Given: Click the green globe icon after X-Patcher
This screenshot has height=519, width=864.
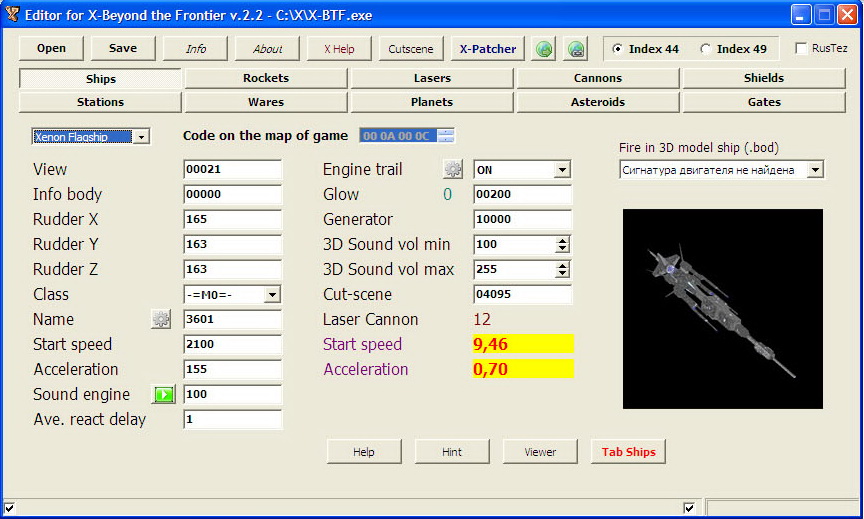Looking at the screenshot, I should (543, 49).
